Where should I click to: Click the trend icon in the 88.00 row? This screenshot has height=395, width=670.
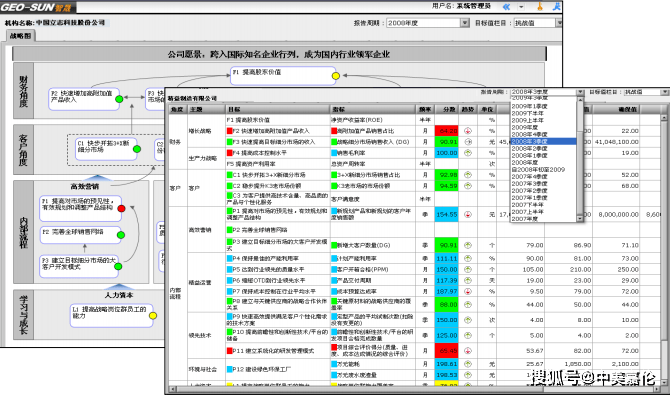(468, 305)
